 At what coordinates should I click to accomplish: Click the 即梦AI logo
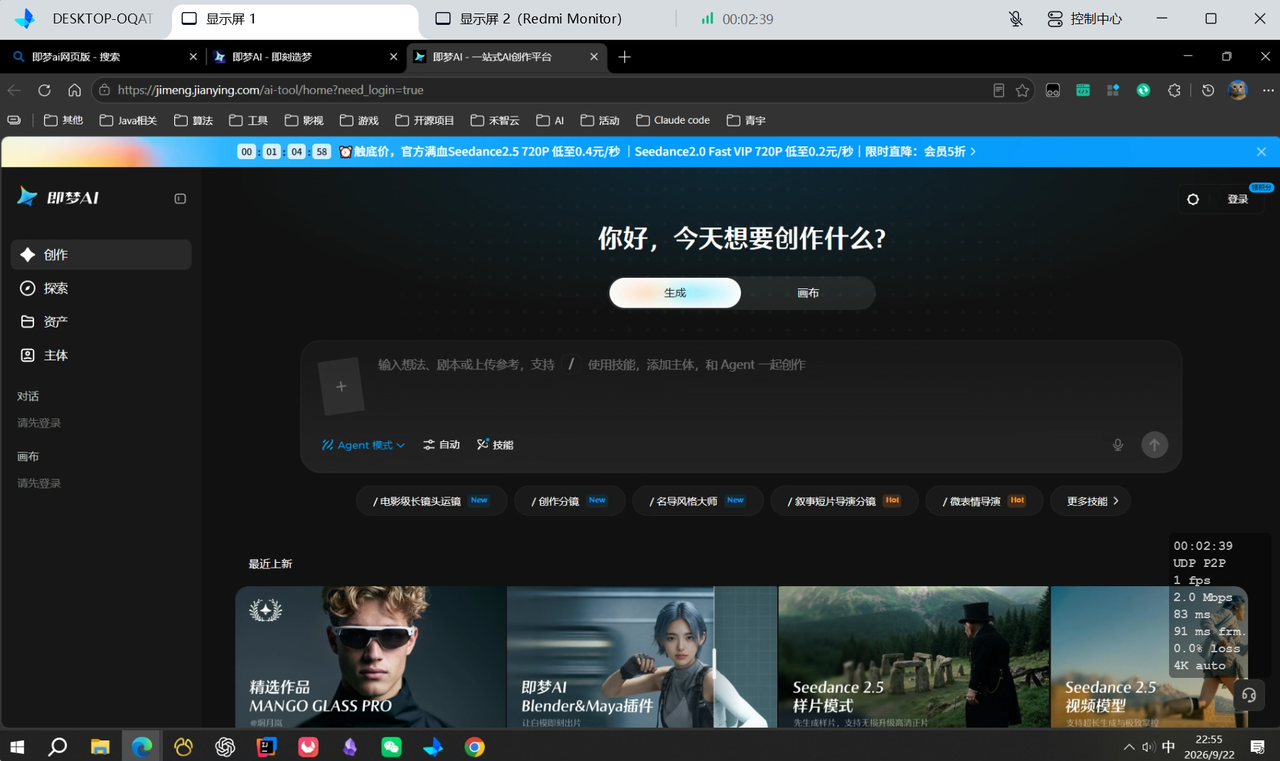pos(58,197)
